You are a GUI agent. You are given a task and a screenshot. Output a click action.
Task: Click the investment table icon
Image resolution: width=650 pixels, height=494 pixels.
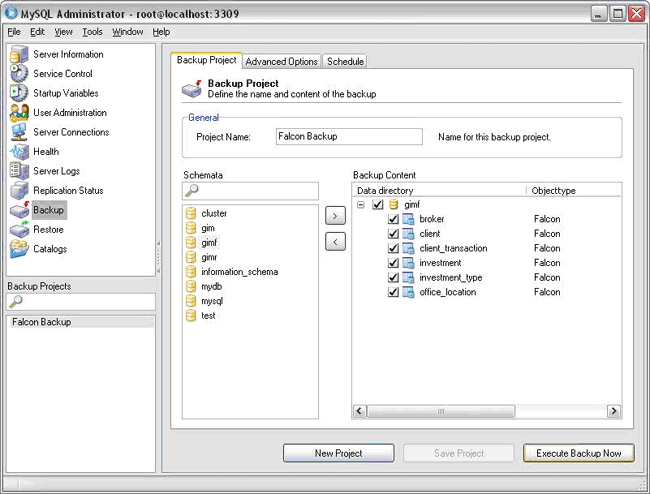[408, 263]
